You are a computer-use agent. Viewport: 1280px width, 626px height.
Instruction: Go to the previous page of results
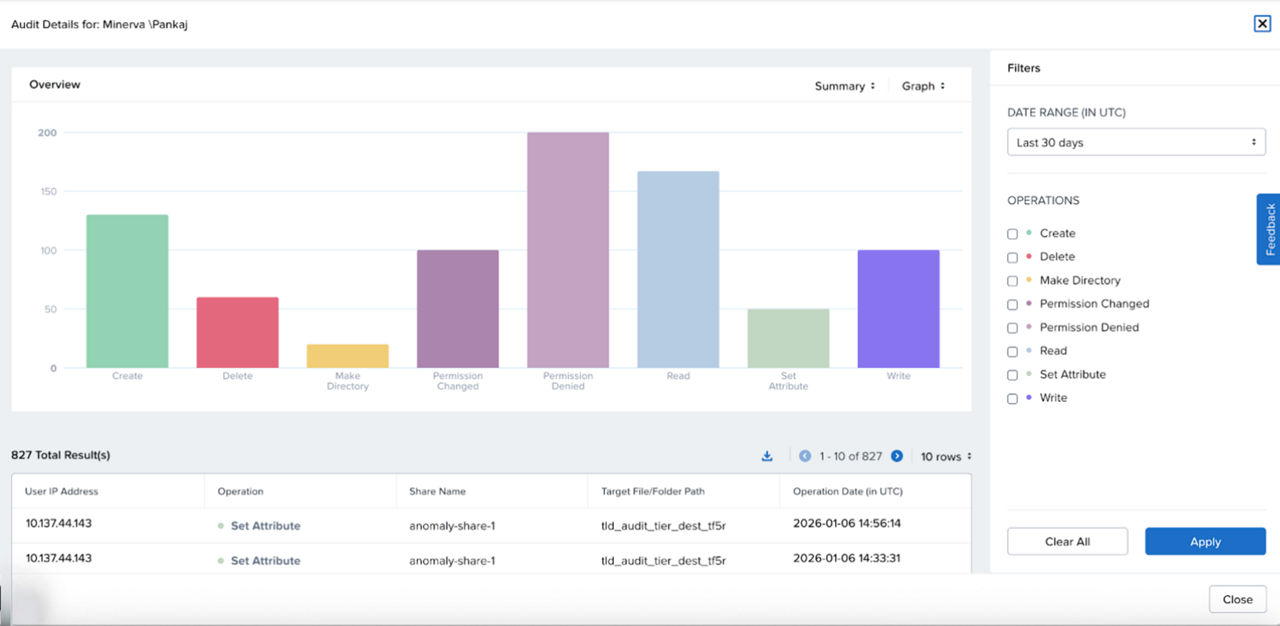coord(805,456)
